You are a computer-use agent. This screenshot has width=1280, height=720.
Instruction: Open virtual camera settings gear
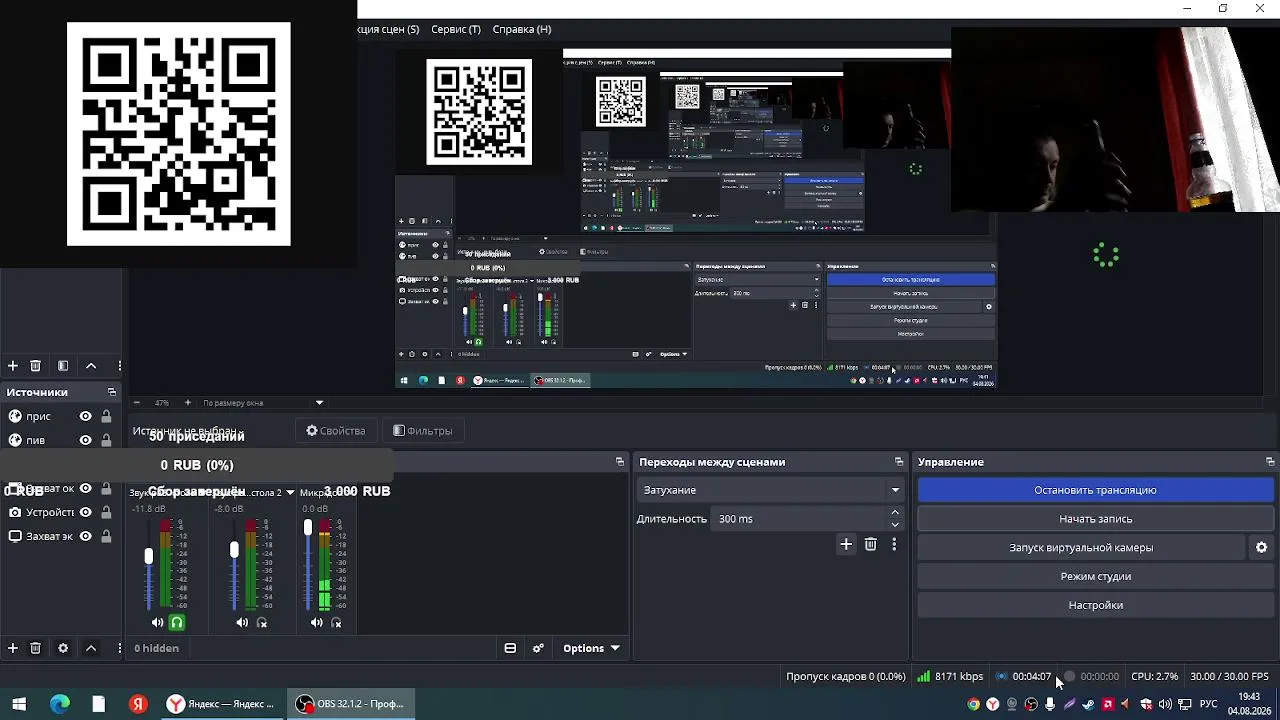pos(1261,548)
